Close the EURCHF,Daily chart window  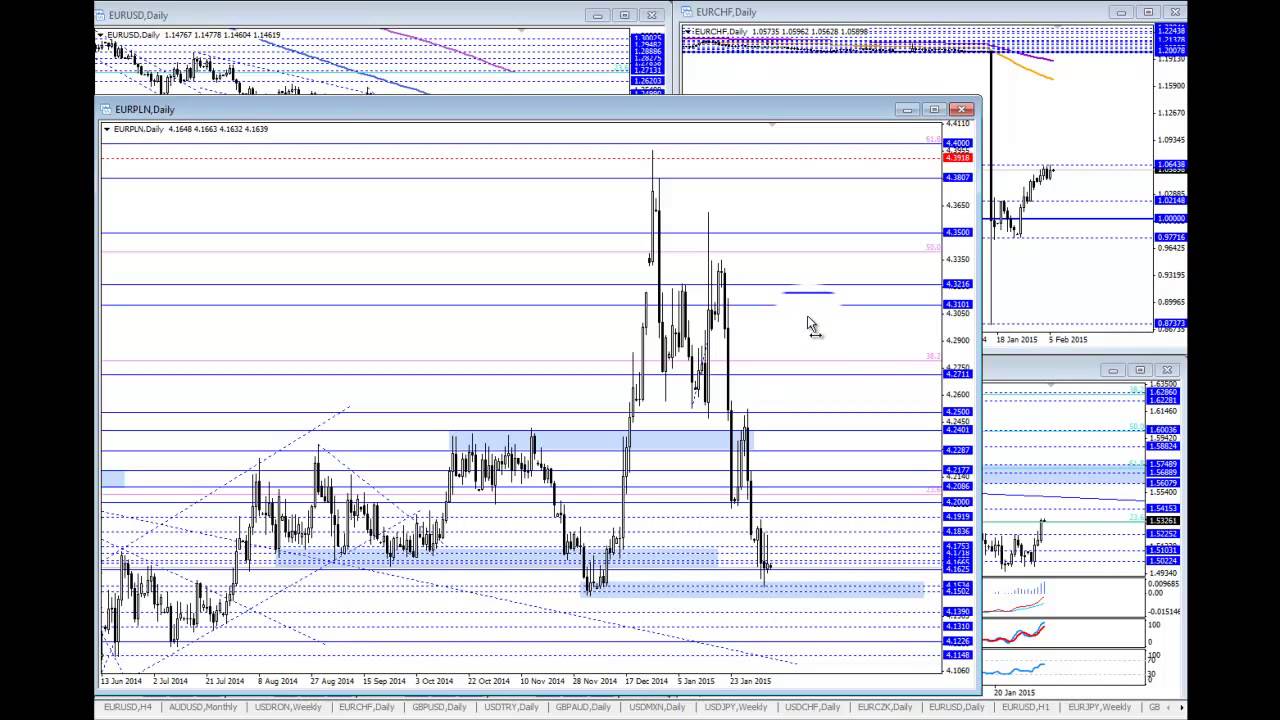[1175, 12]
